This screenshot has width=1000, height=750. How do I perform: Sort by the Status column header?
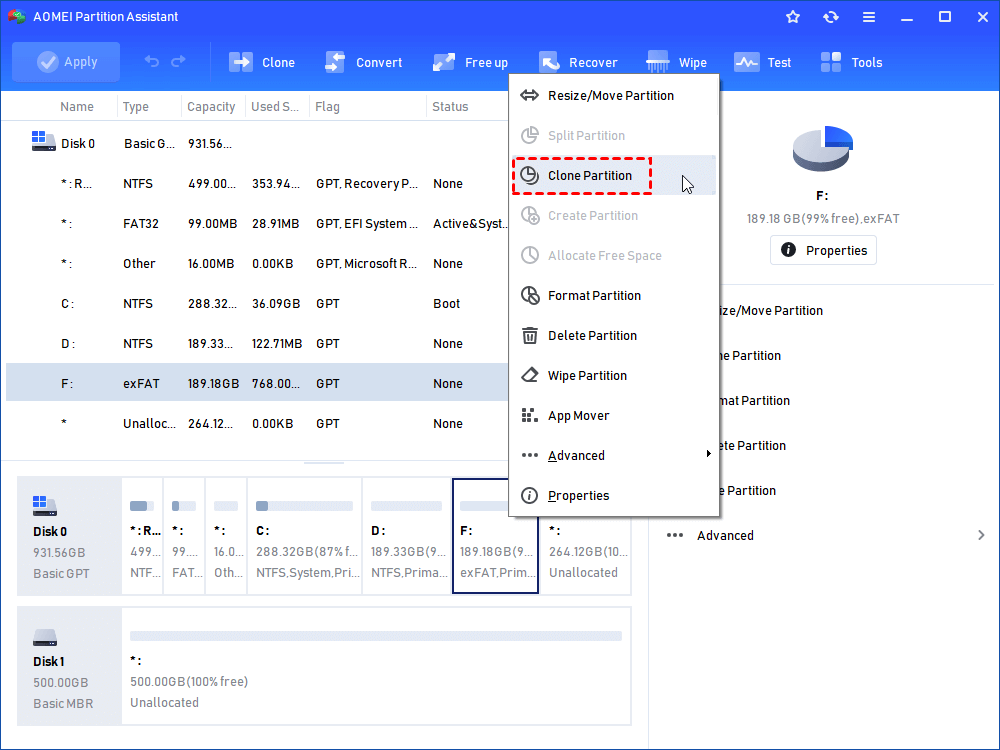450,107
